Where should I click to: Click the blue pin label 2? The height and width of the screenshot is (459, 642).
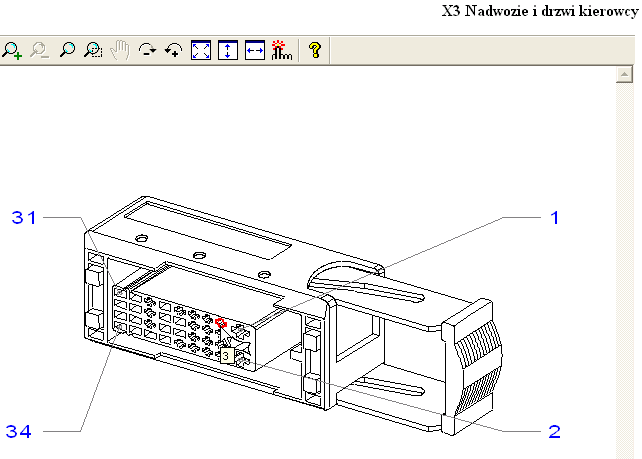coord(554,431)
